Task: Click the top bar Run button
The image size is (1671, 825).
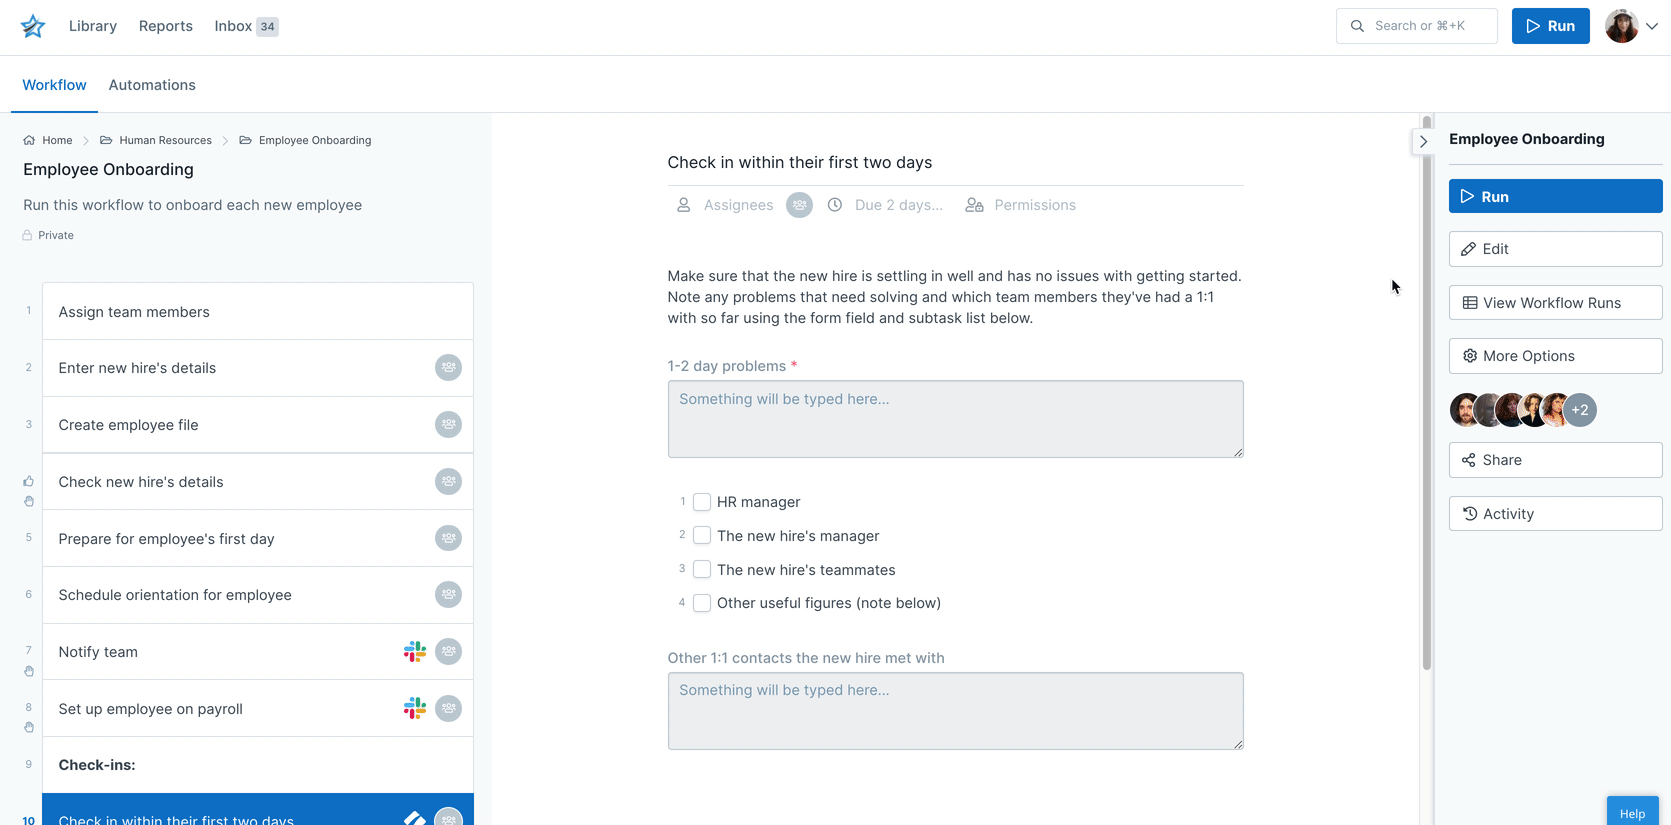Action: (1550, 26)
